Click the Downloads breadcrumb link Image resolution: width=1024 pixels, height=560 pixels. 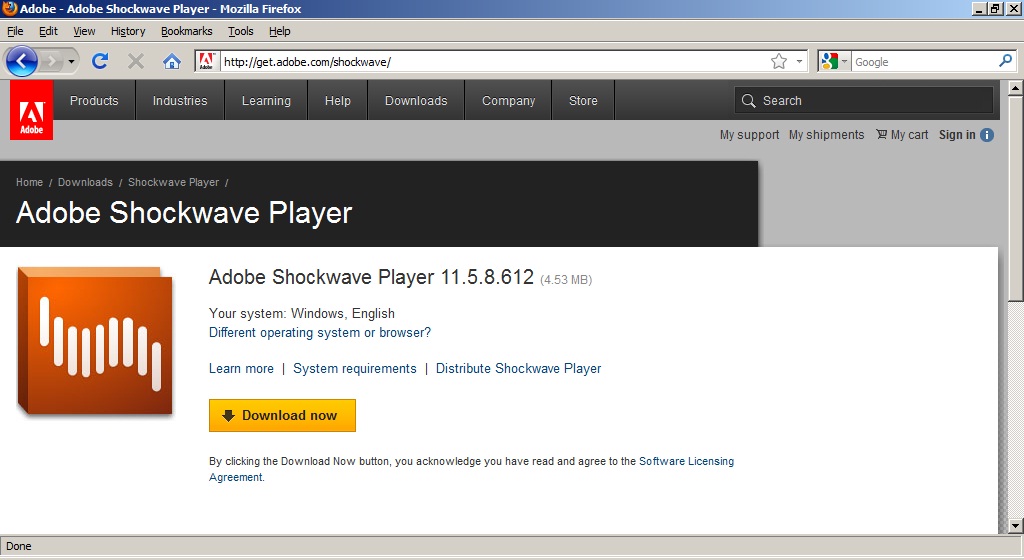85,182
